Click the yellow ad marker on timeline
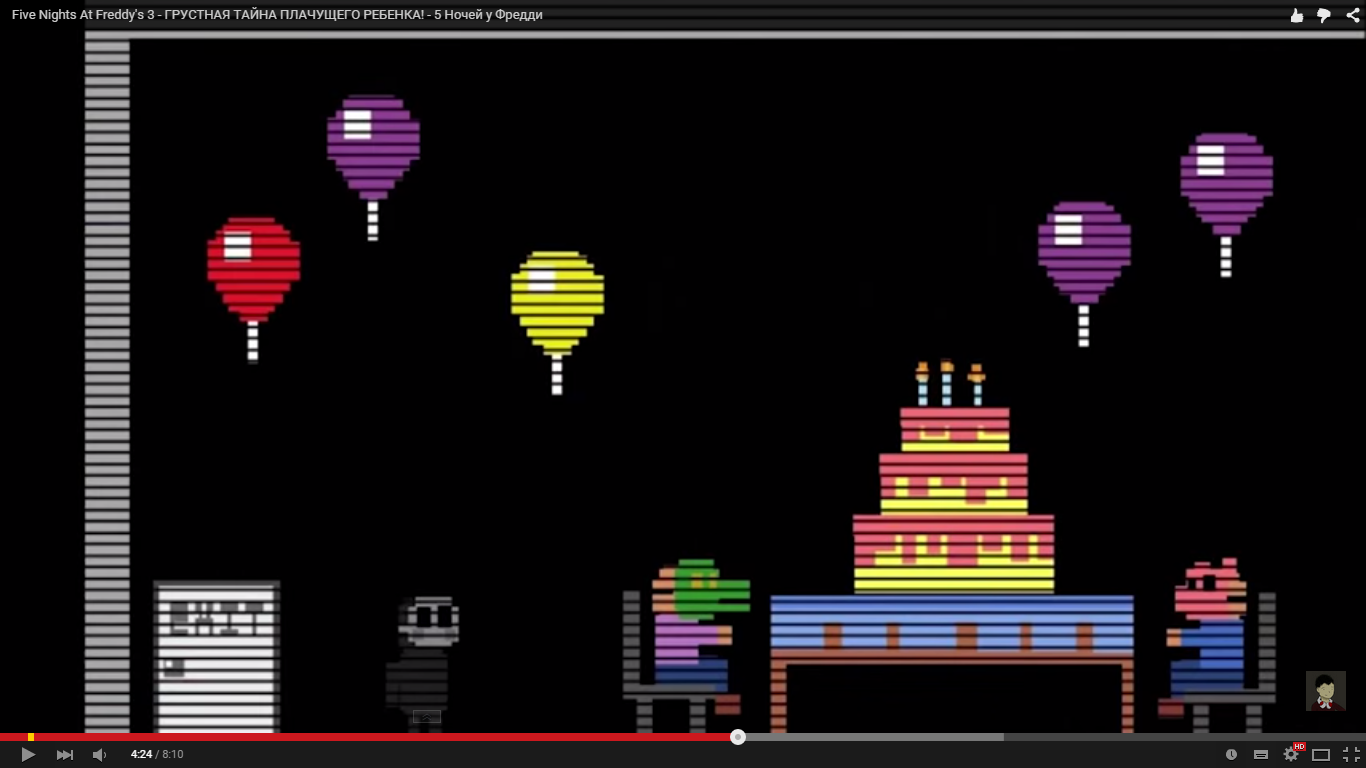Screen dimensions: 1366x768 (x=31, y=737)
